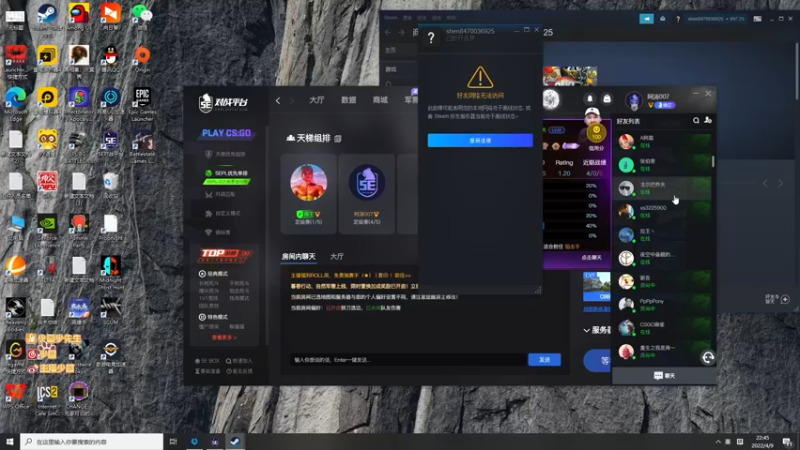Go back with the 5E back arrow
800x450 pixels.
(x=278, y=101)
